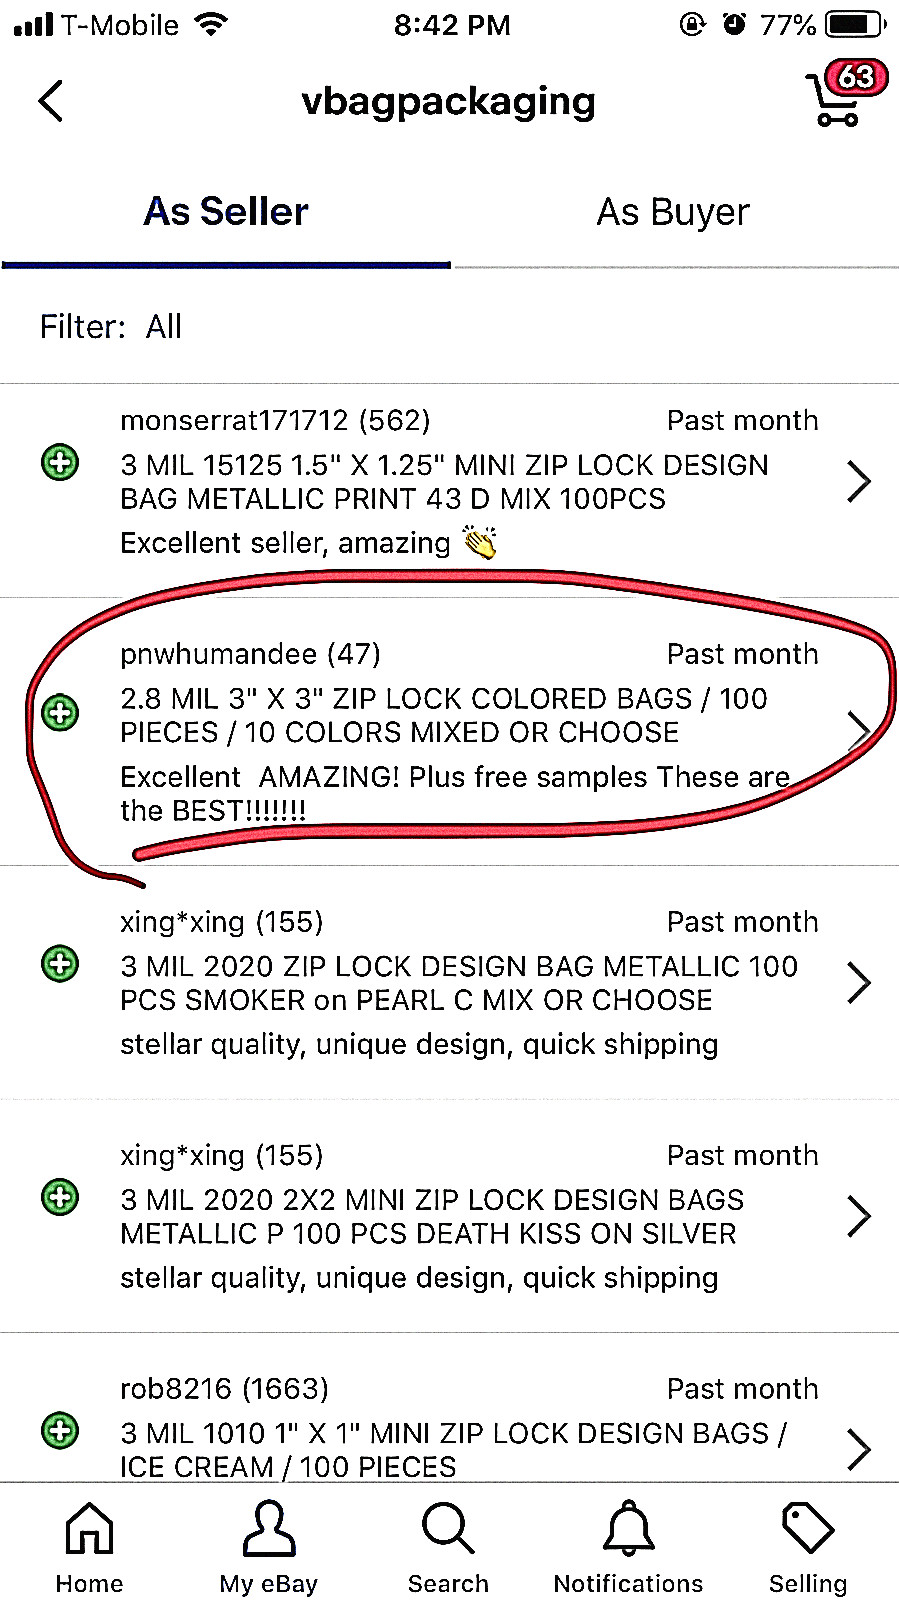Tap the vbagpackaging page title
Viewport: 899px width, 1600px height.
[x=448, y=101]
